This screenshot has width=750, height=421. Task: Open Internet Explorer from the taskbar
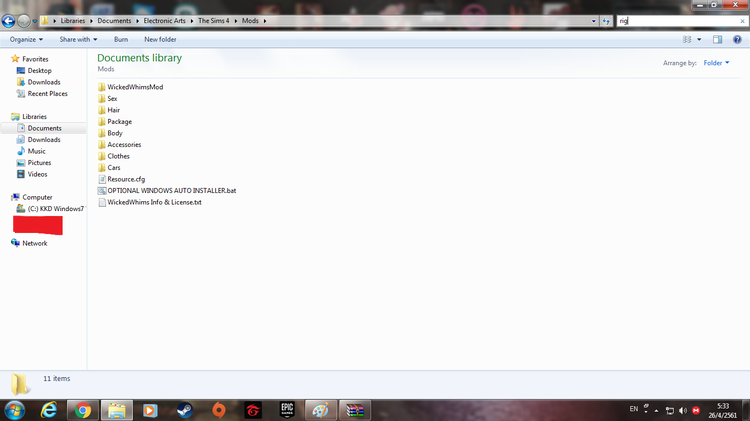[x=49, y=410]
